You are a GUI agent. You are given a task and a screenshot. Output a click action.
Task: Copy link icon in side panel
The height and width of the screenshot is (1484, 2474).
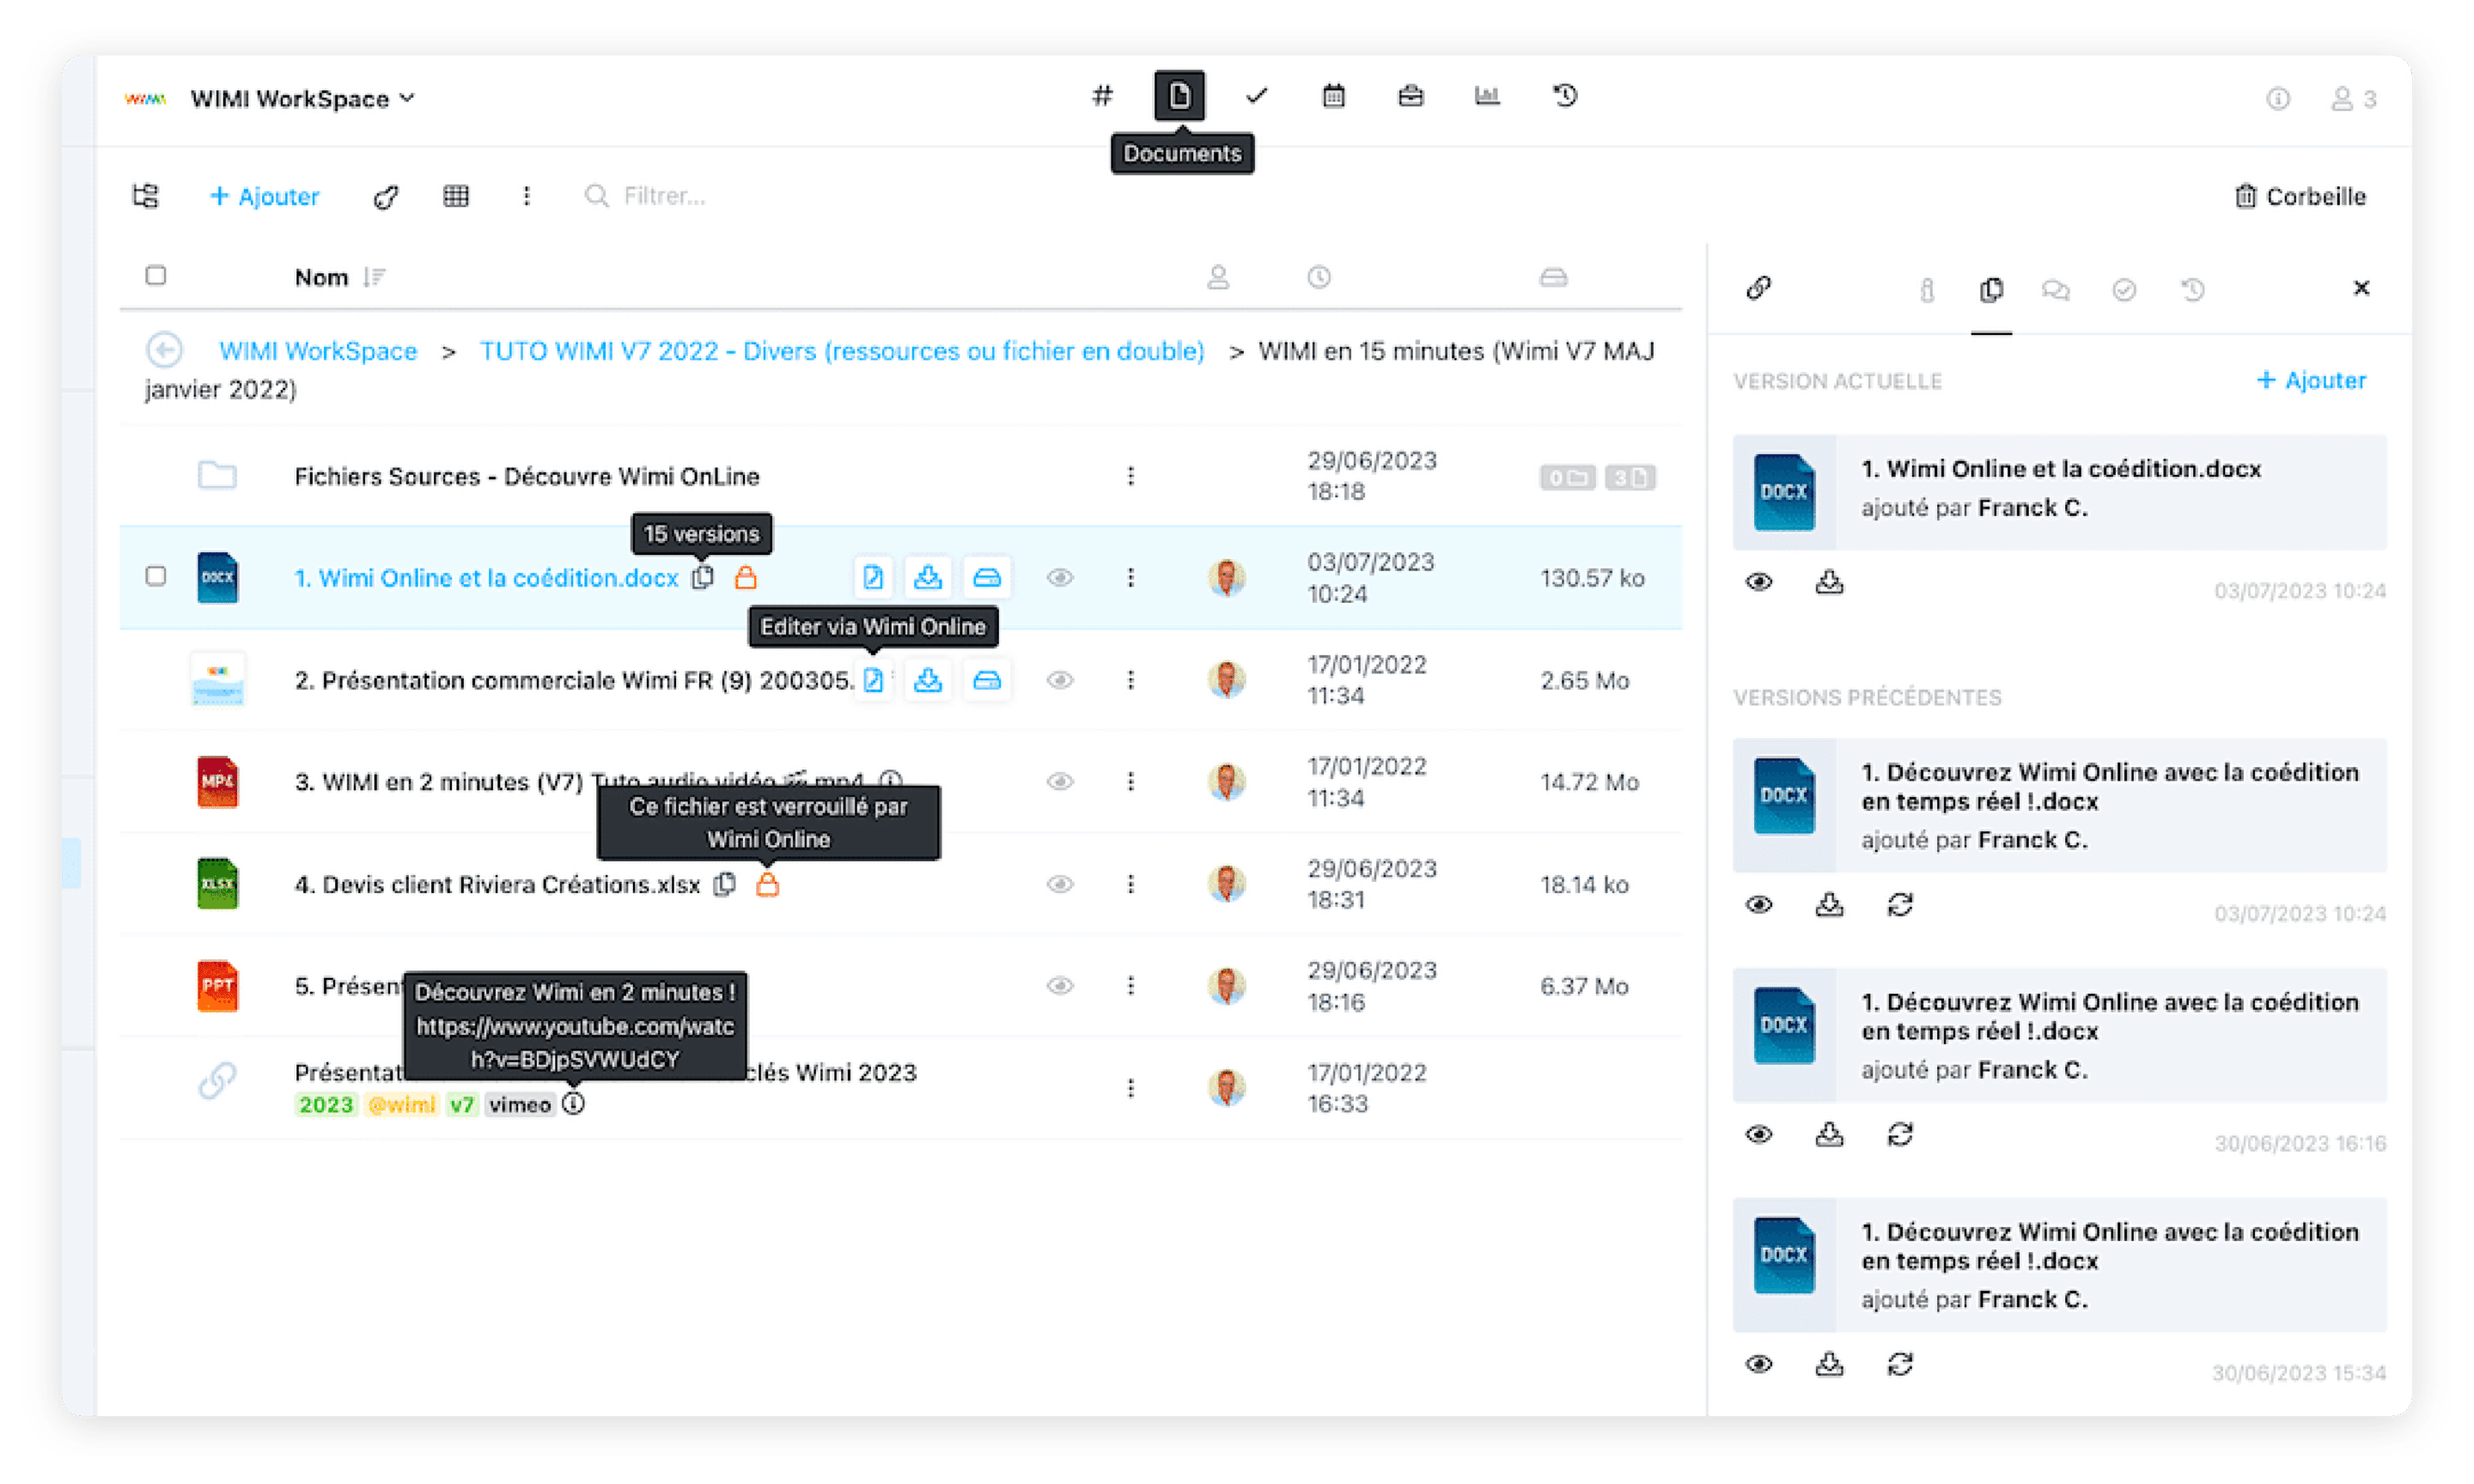[1758, 288]
